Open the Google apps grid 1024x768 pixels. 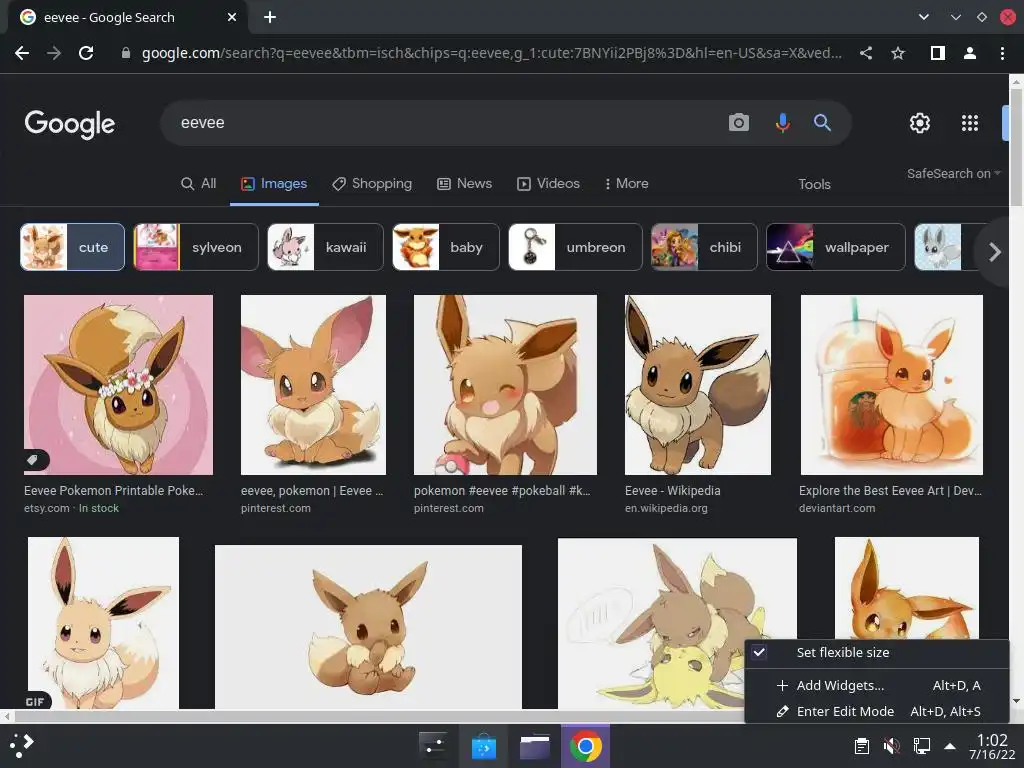point(970,123)
